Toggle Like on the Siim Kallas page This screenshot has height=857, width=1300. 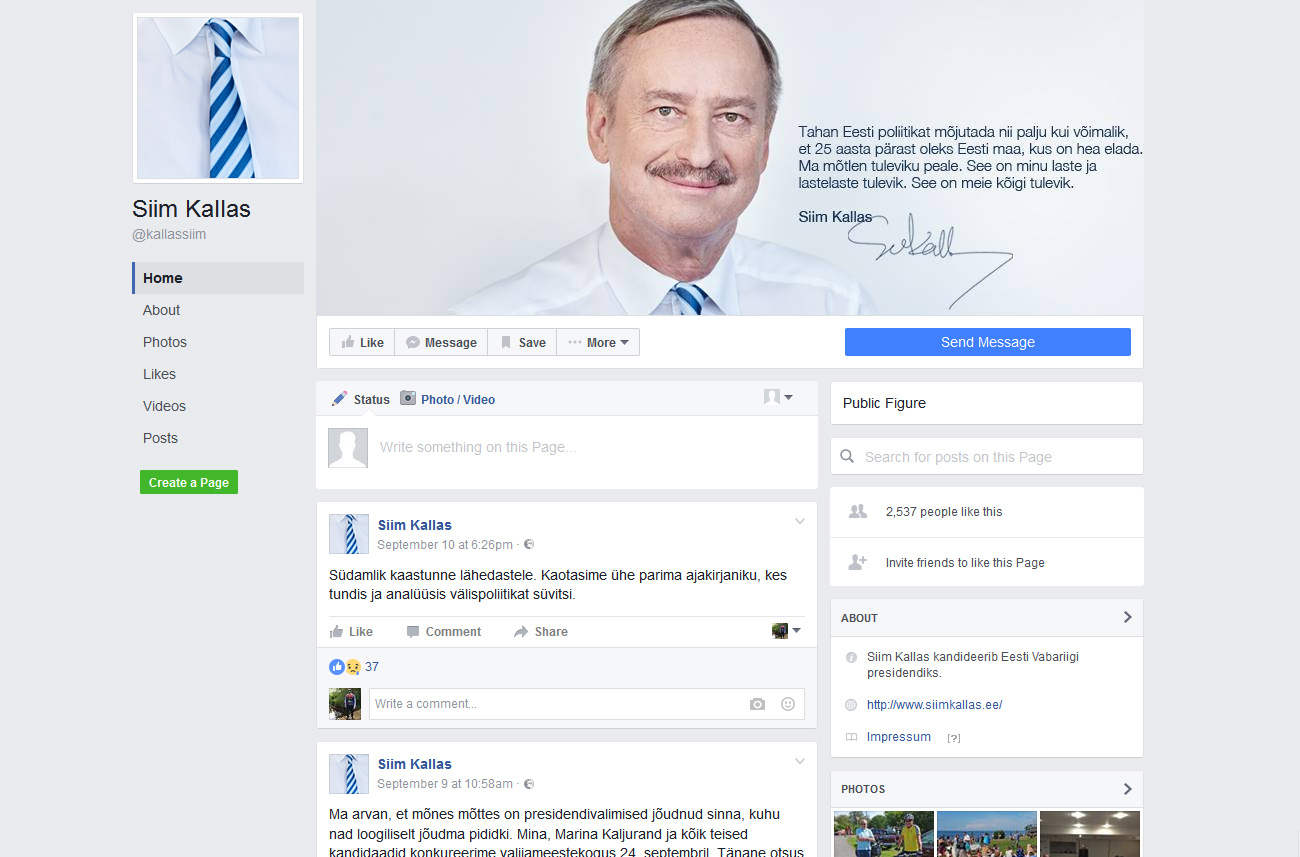362,342
